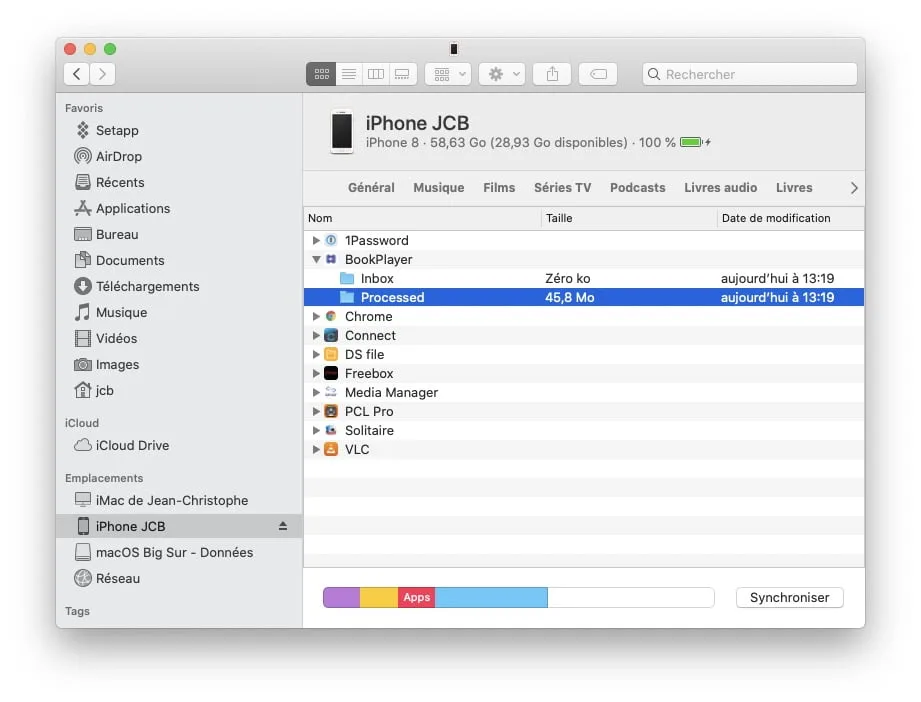Expand the Solitaire disclosure triangle

tap(316, 430)
